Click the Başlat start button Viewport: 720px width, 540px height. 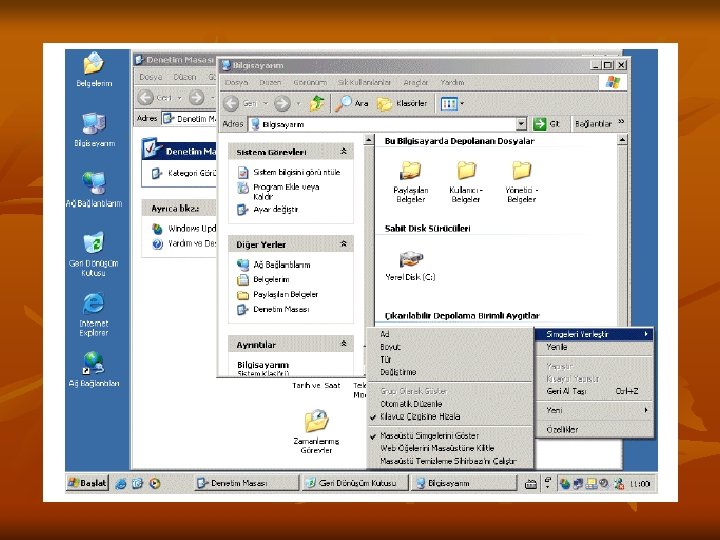click(87, 483)
